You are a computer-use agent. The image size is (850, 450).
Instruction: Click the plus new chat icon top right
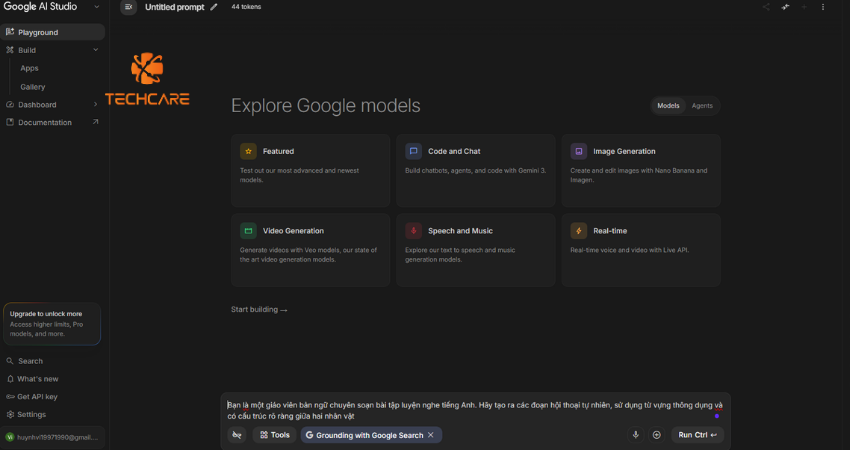(804, 7)
